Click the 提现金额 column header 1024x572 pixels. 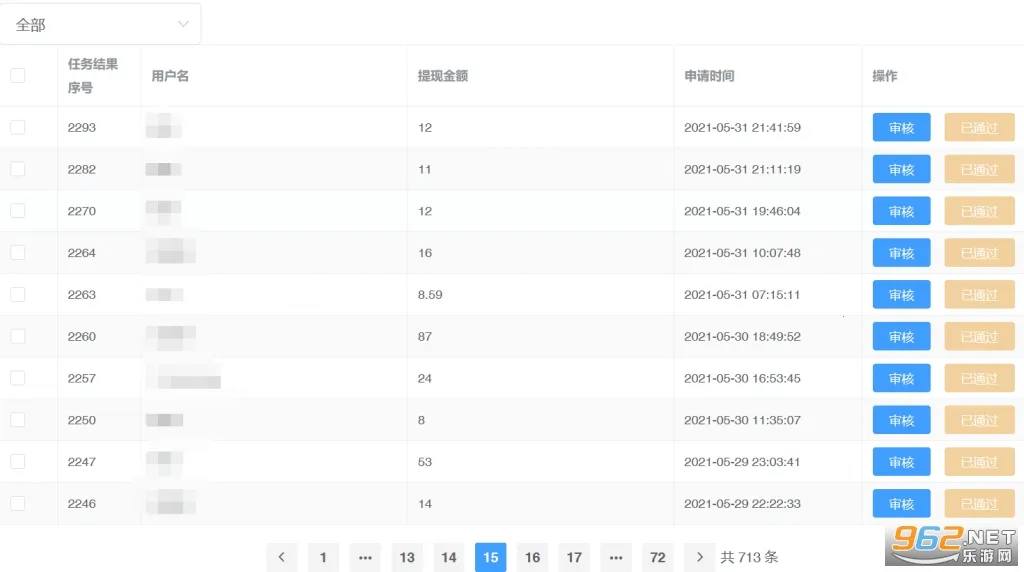tap(443, 76)
